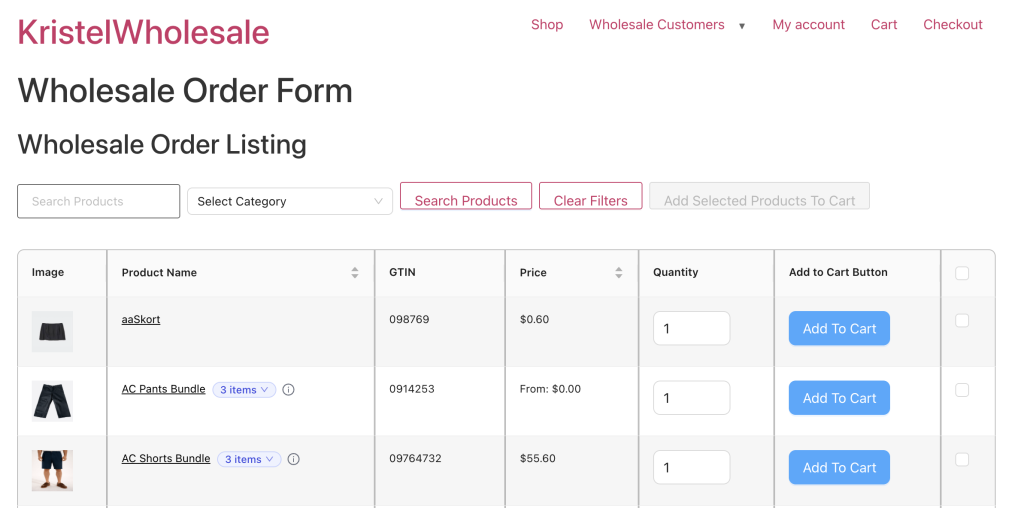Click Add Selected Products To Cart
Screen dimensions: 1024x508
(760, 196)
